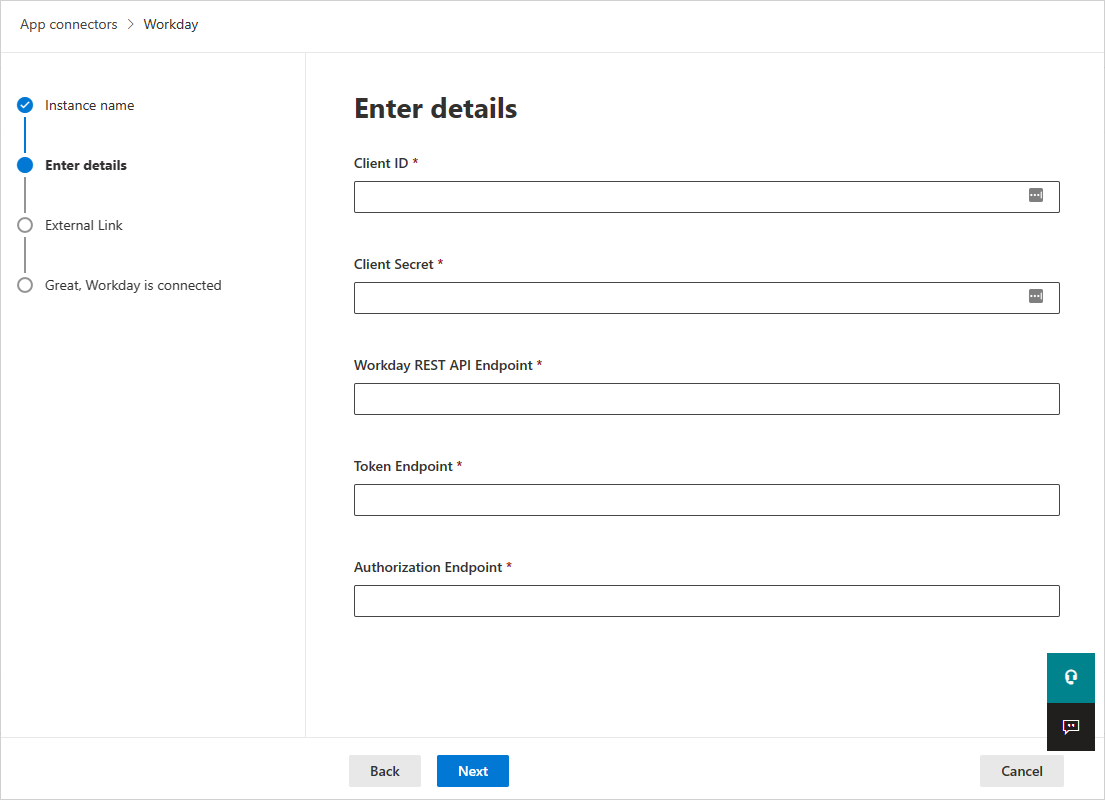Cancel the connector setup

coord(1021,771)
